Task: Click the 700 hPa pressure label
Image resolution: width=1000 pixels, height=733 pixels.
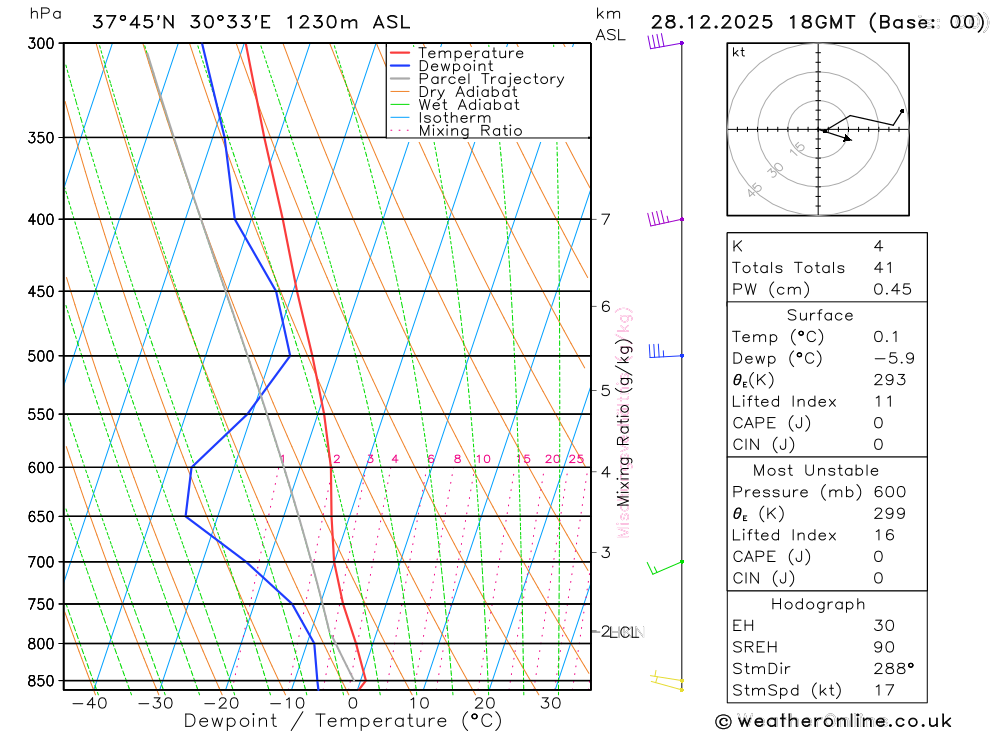Action: (41, 562)
